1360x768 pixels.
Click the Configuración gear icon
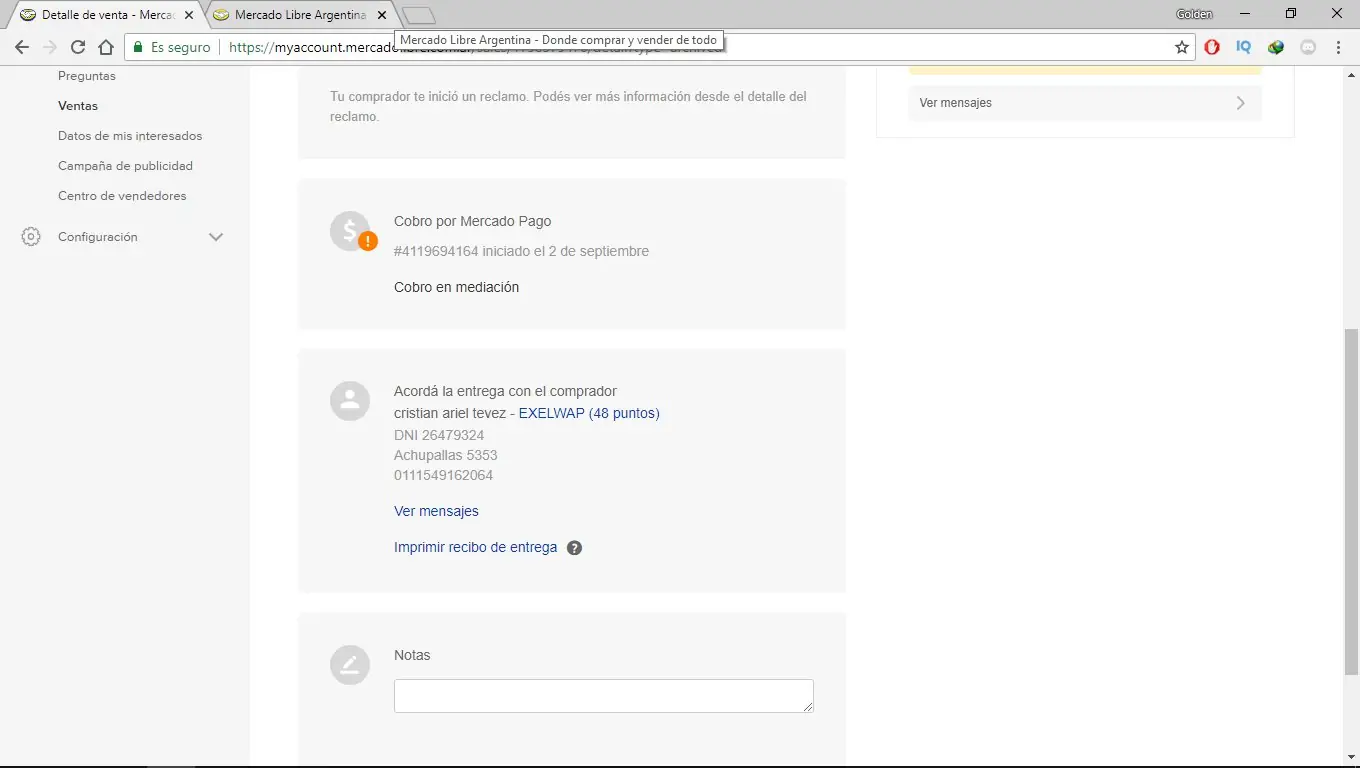tap(31, 237)
